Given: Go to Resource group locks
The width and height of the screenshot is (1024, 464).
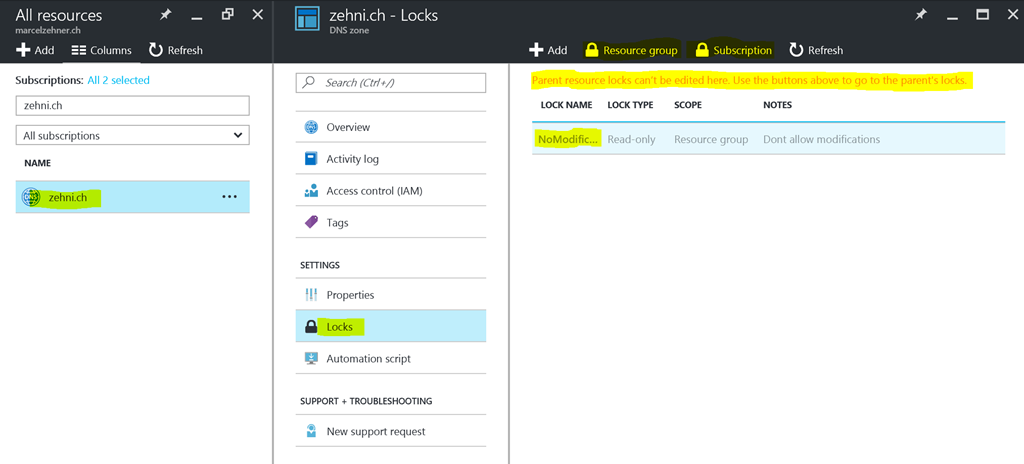Looking at the screenshot, I should [x=631, y=50].
